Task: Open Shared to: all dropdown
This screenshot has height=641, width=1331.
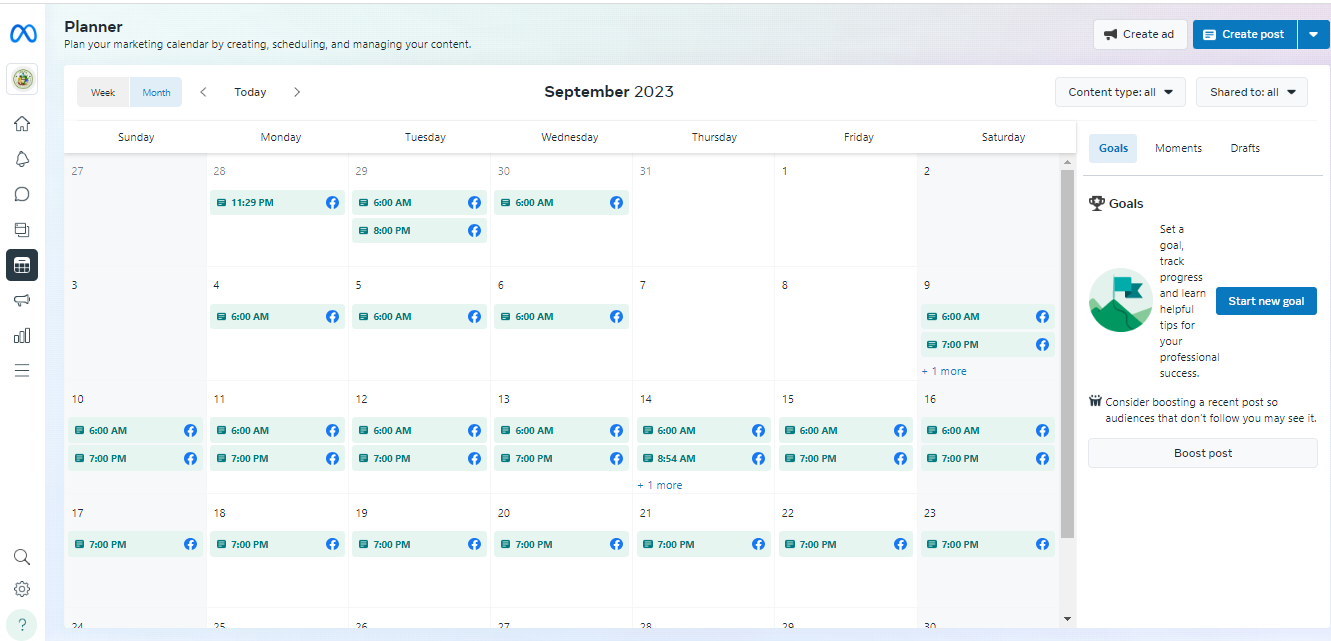Action: 1252,92
